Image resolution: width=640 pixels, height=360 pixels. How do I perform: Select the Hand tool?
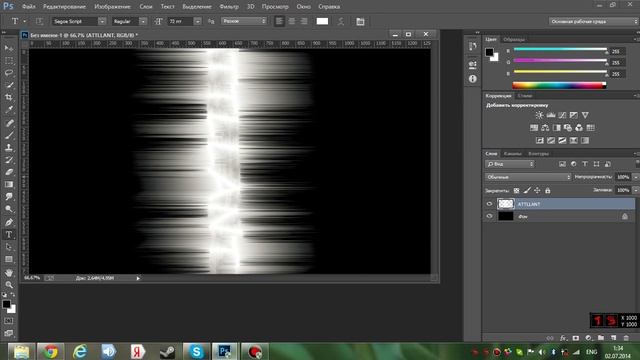[9, 272]
